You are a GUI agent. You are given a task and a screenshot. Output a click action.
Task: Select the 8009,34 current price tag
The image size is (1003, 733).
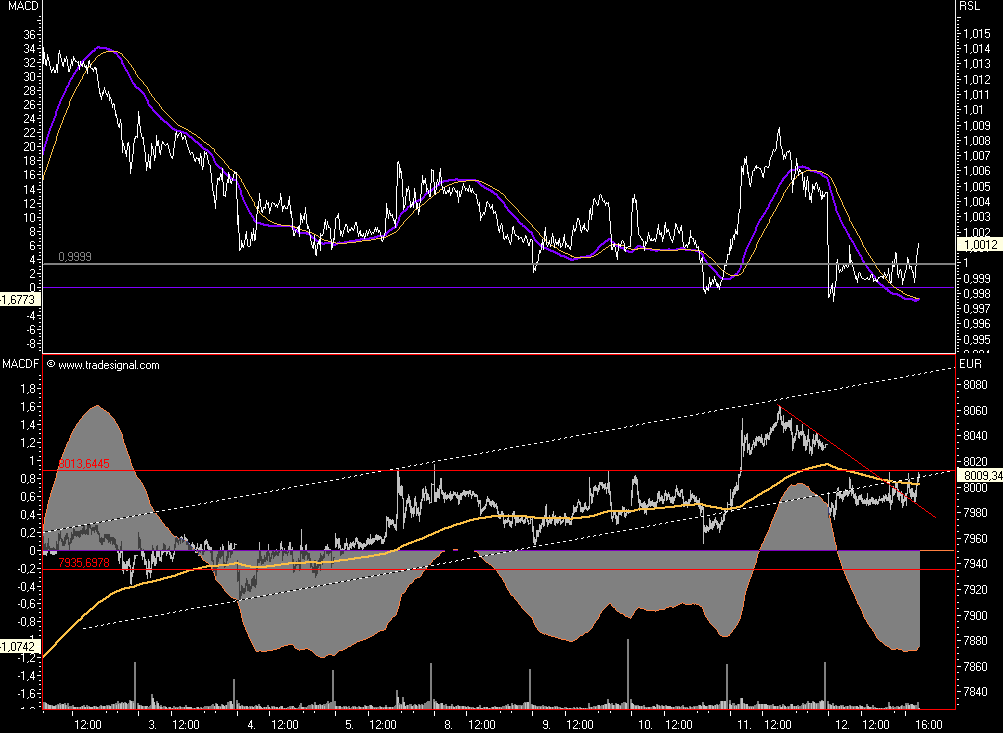point(979,475)
